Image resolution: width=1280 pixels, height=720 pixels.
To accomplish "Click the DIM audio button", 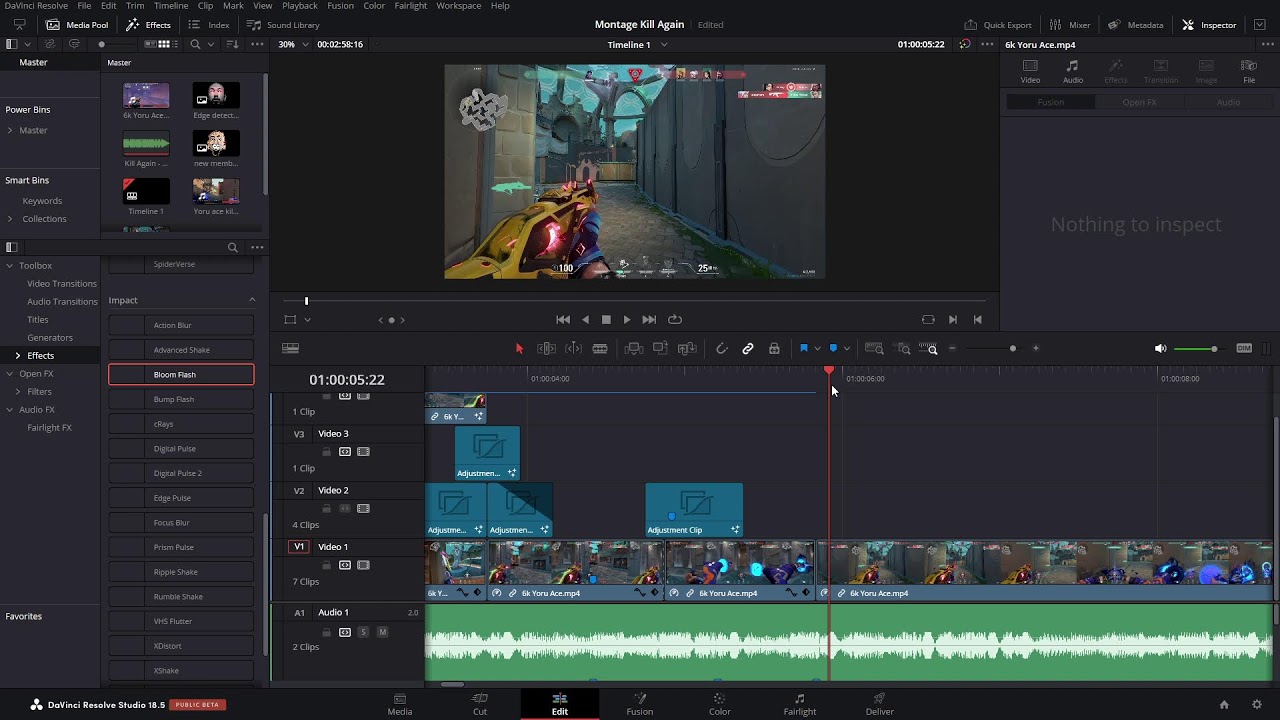I will (1244, 348).
